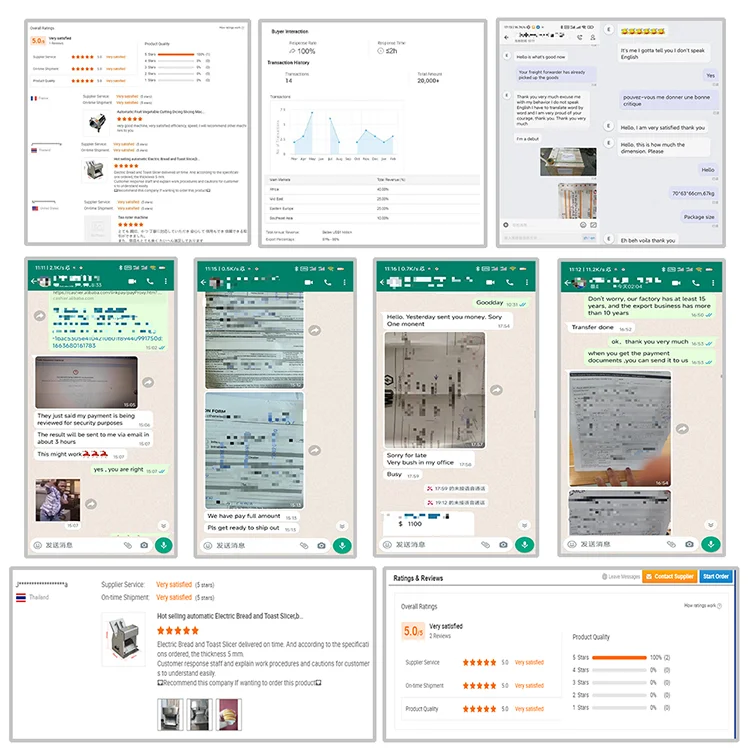
Task: Click 4 Stars progress bar in bottom-right ratings
Action: [x=619, y=670]
